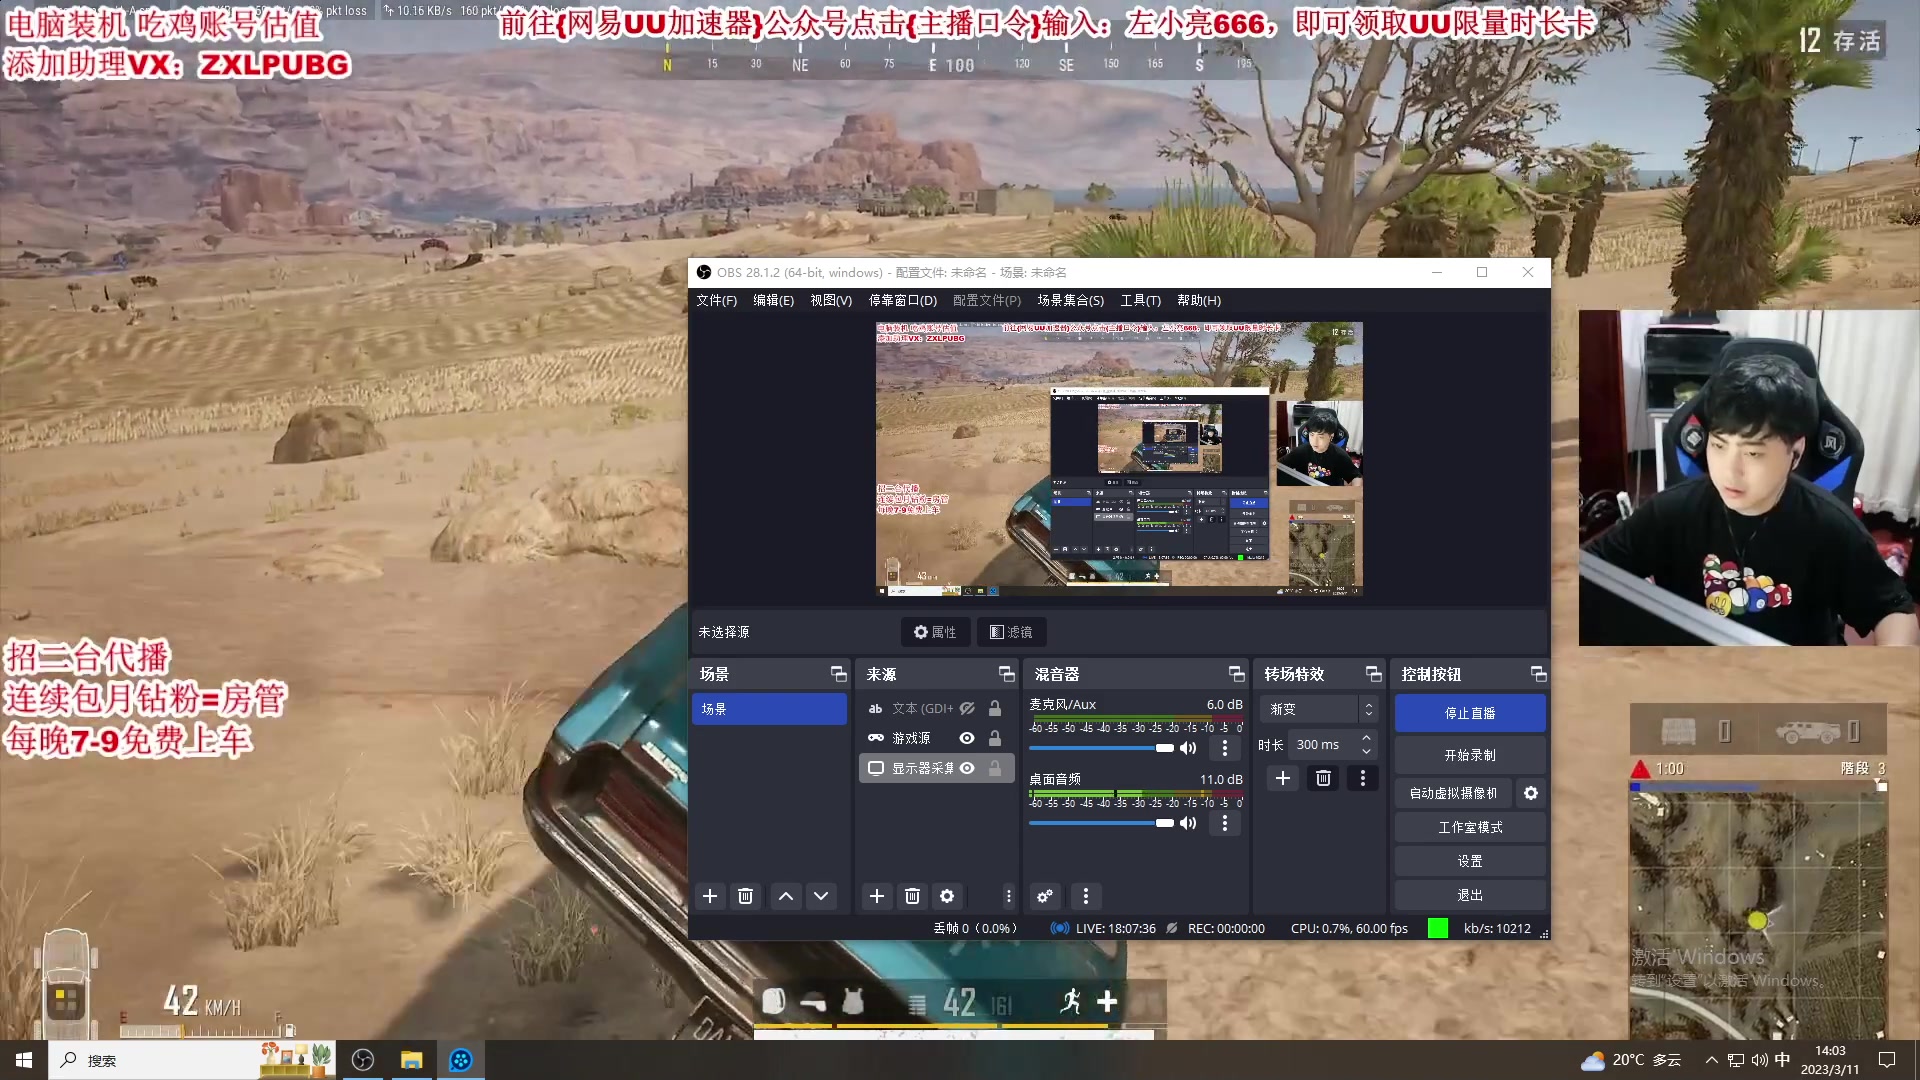Open the 渐变 transition dropdown
Screen dimensions: 1920x1080
(1318, 709)
